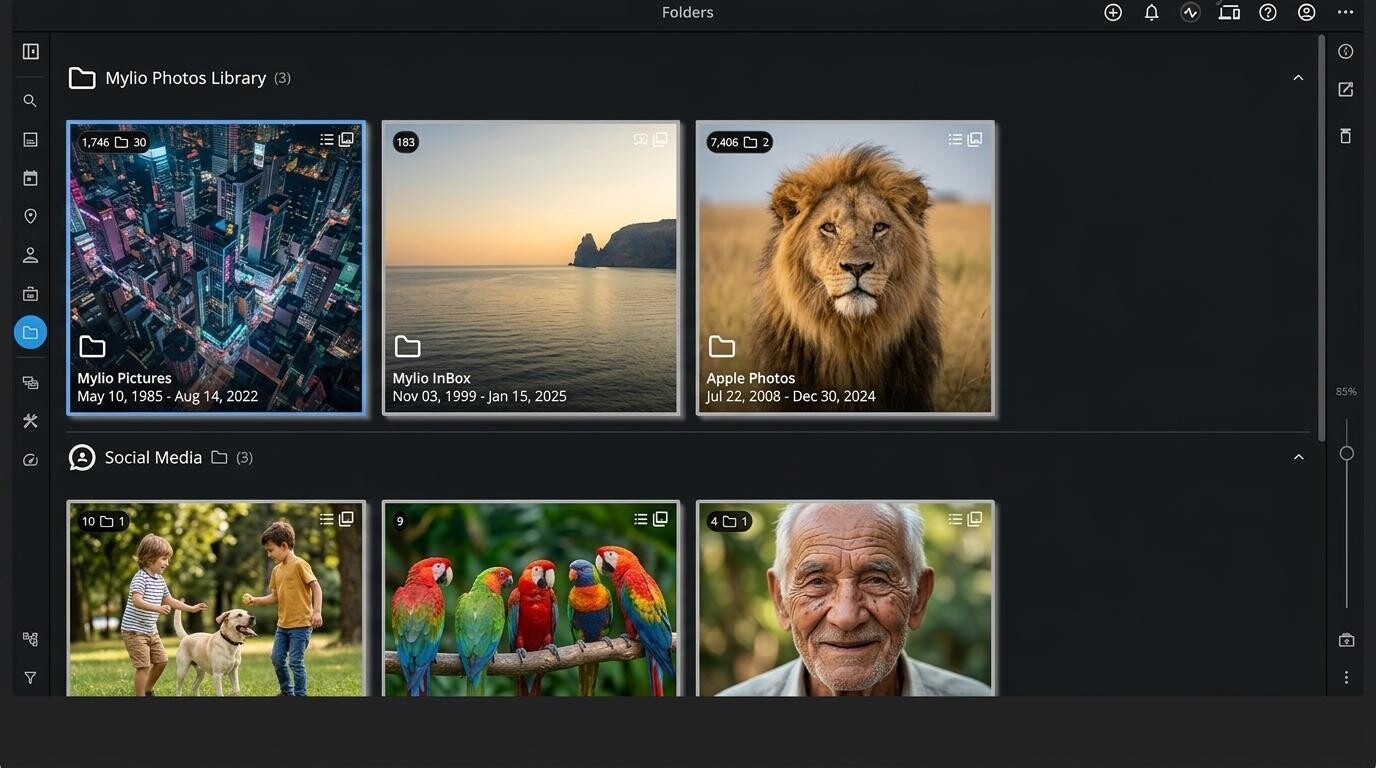The image size is (1376, 768).
Task: Open the more options ellipsis menu
Action: coord(1345,12)
